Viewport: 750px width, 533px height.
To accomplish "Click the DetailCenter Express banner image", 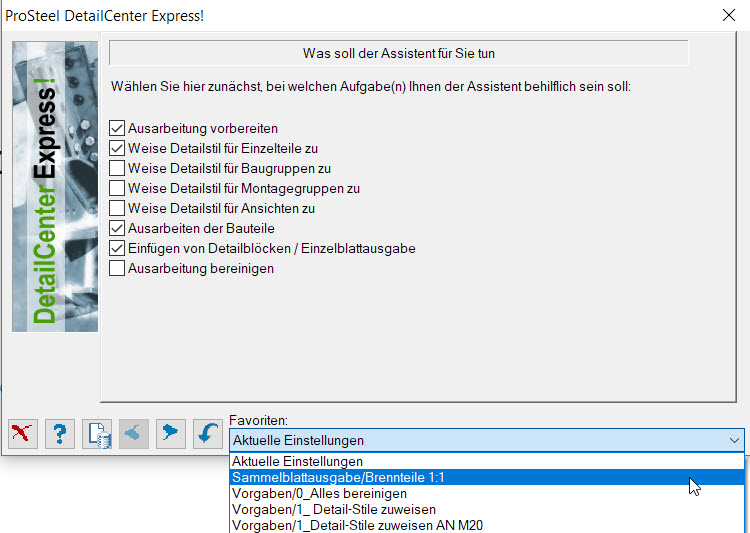I will (x=55, y=187).
